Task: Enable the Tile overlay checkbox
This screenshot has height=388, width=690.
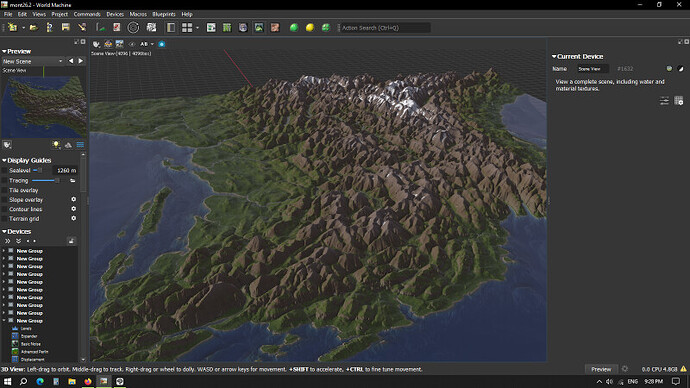Action: [x=5, y=190]
